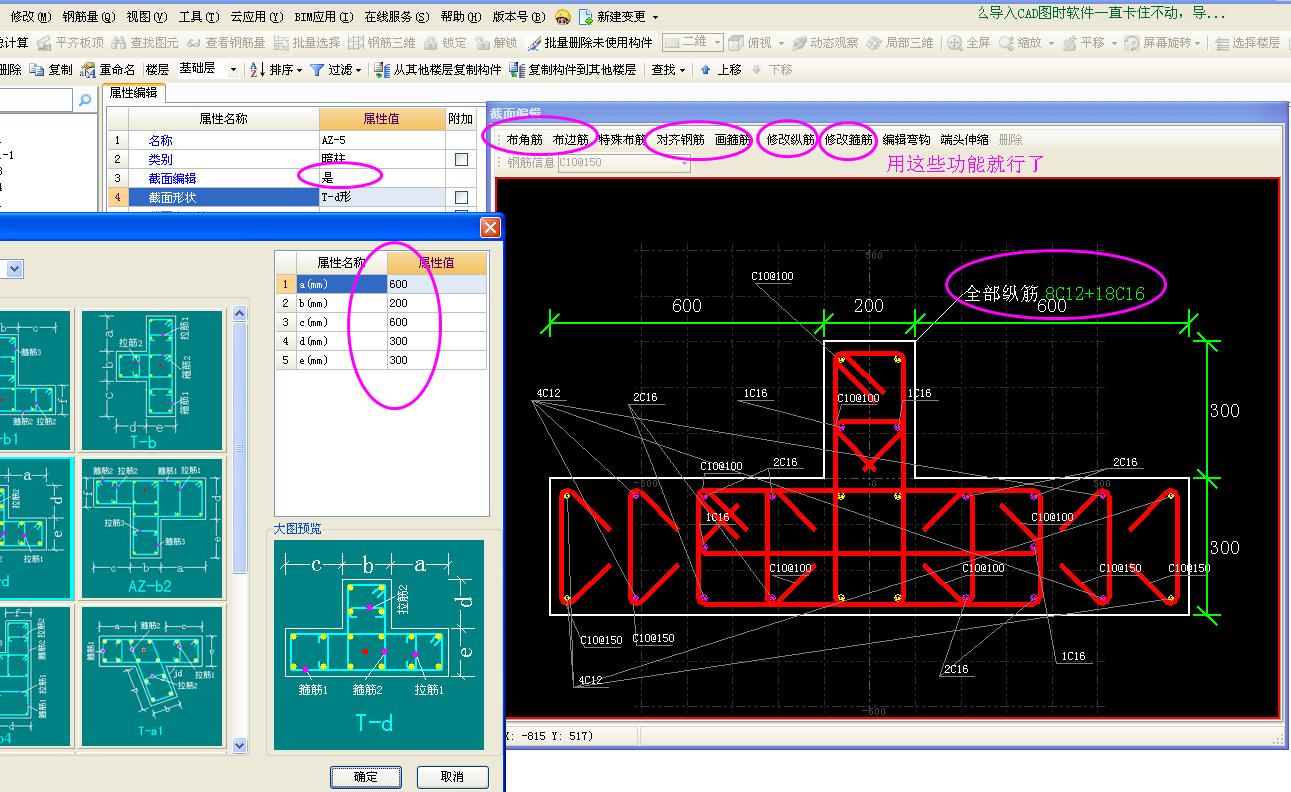The width and height of the screenshot is (1291, 792).
Task: Click 布边筋 in section editor toolbar
Action: [x=570, y=140]
